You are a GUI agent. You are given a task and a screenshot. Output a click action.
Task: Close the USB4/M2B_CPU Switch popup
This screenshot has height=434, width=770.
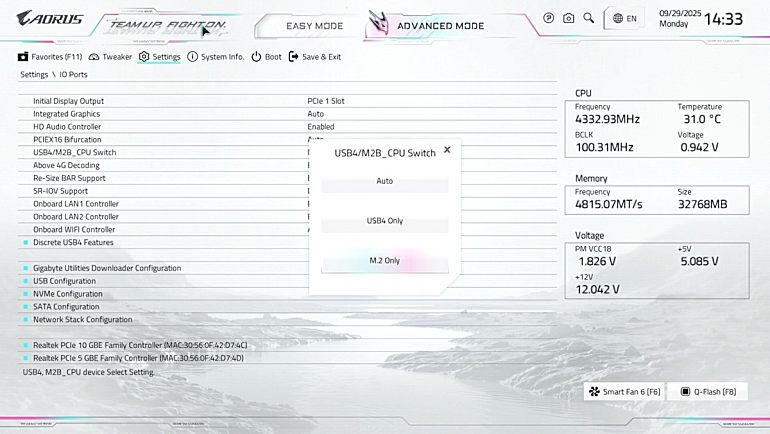point(447,150)
